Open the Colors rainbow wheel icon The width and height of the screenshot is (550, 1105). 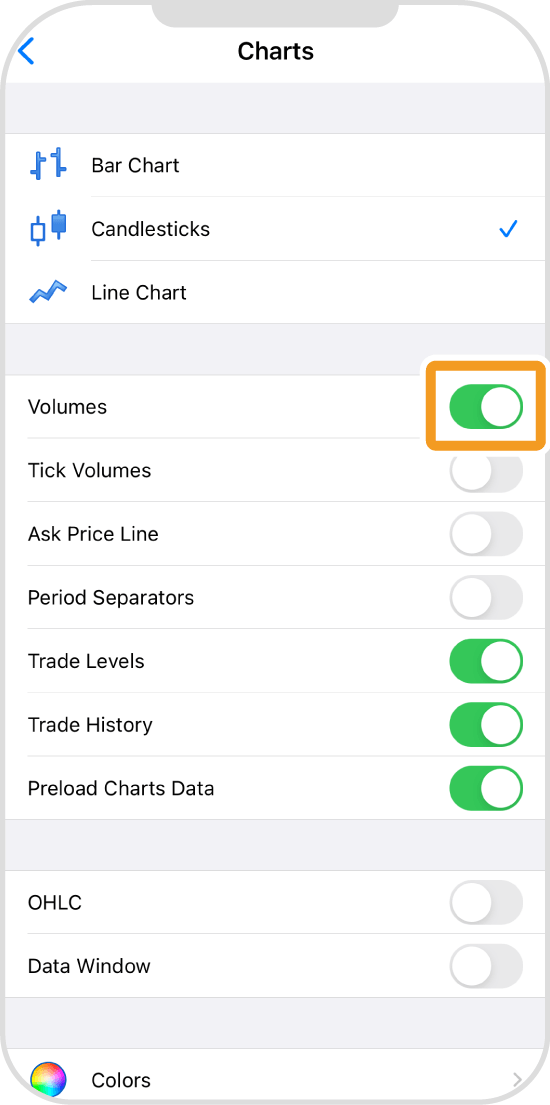[48, 1080]
